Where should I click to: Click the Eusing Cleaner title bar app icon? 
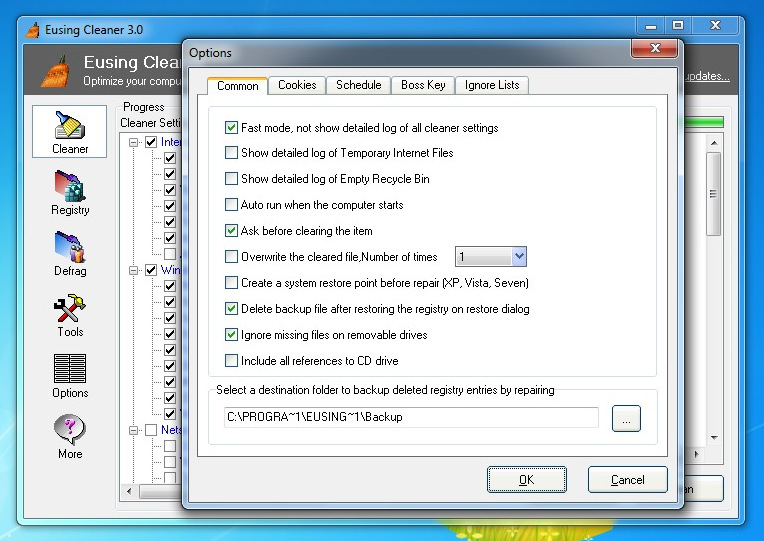[x=33, y=30]
